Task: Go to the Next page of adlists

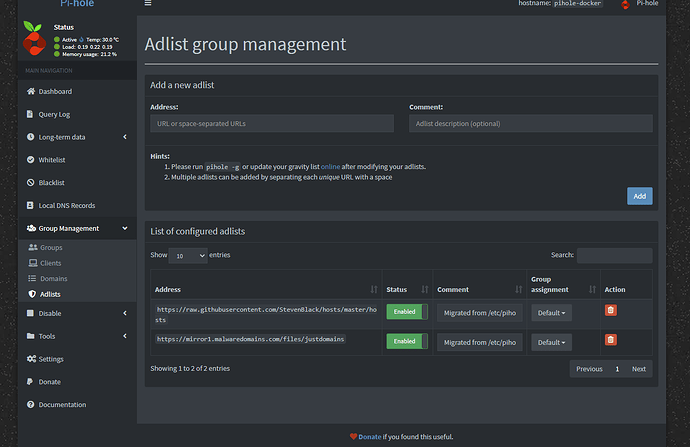Action: click(638, 369)
